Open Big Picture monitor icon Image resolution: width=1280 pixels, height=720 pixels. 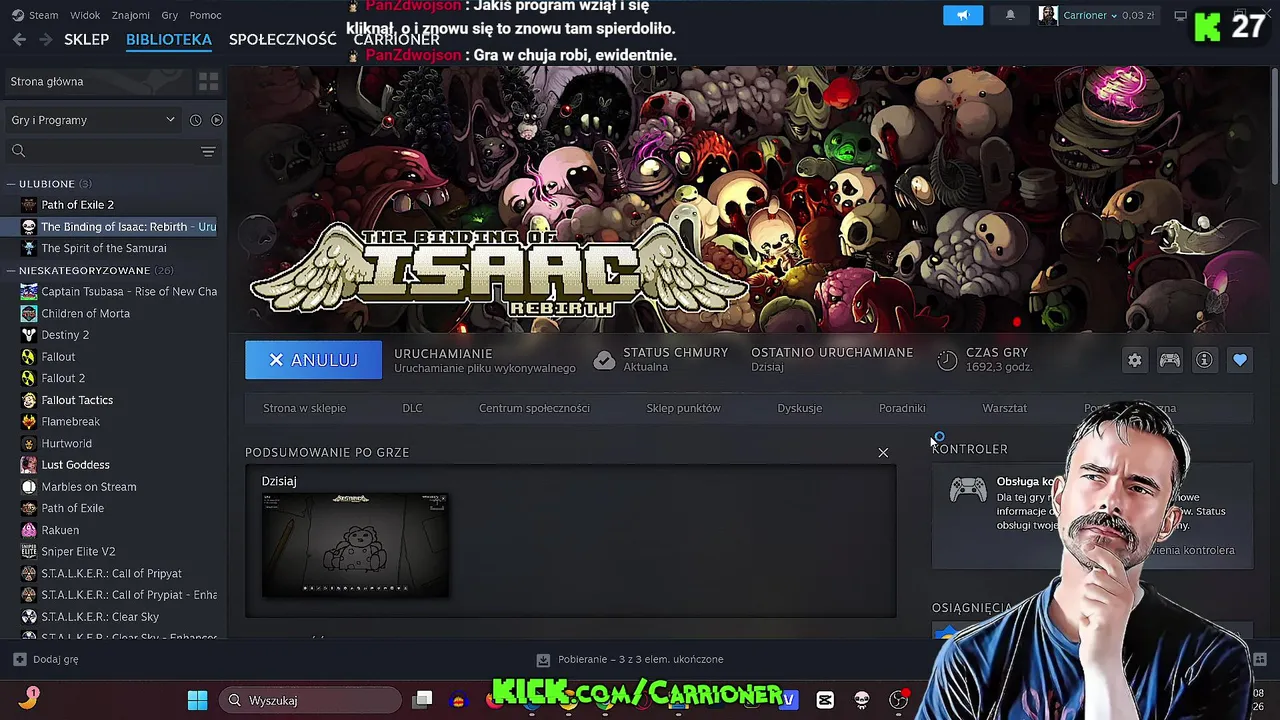1180,15
